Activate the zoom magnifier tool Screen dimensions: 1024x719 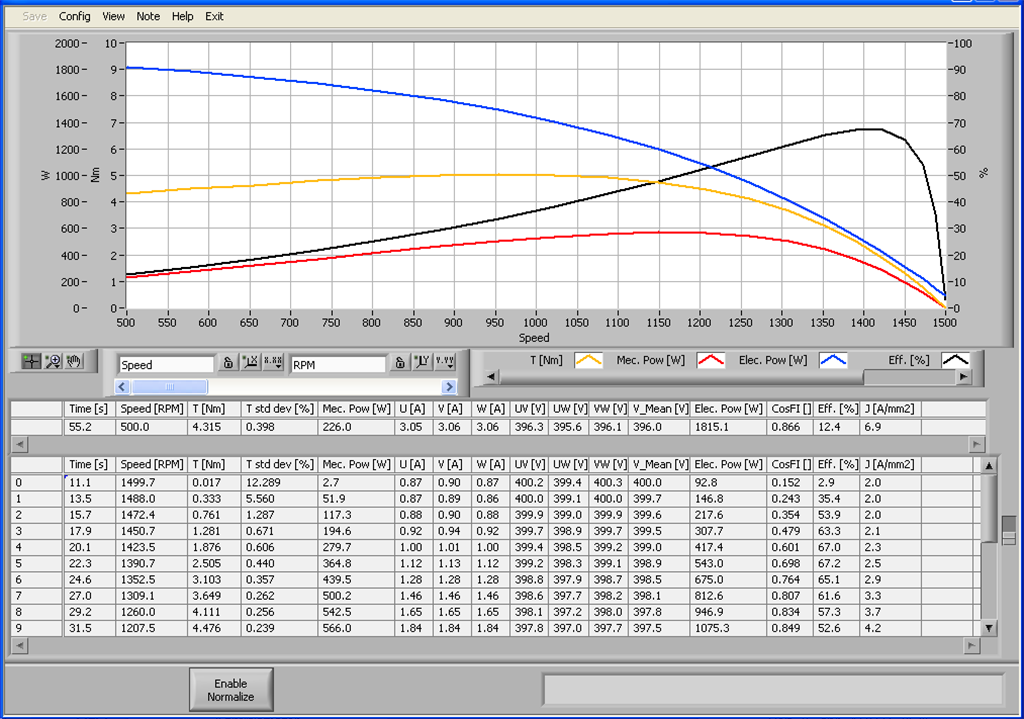click(54, 363)
